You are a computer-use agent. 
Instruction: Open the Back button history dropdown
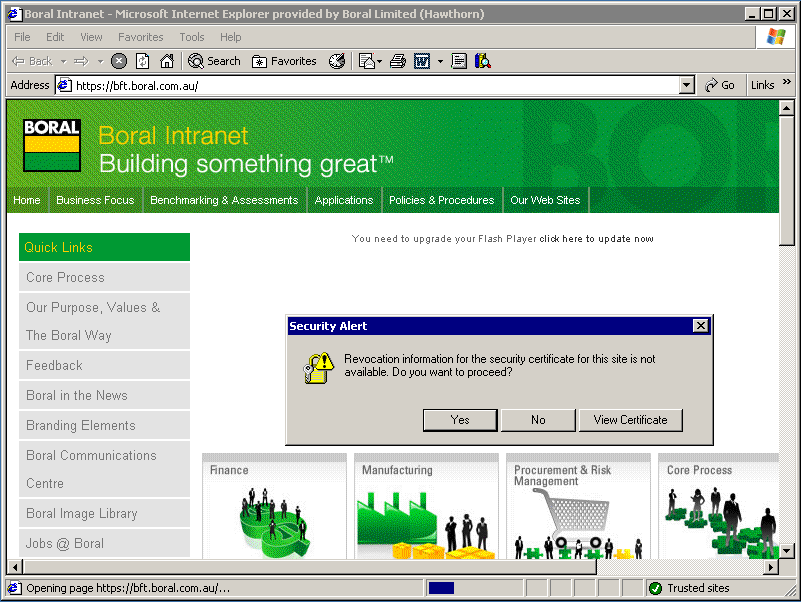click(63, 61)
